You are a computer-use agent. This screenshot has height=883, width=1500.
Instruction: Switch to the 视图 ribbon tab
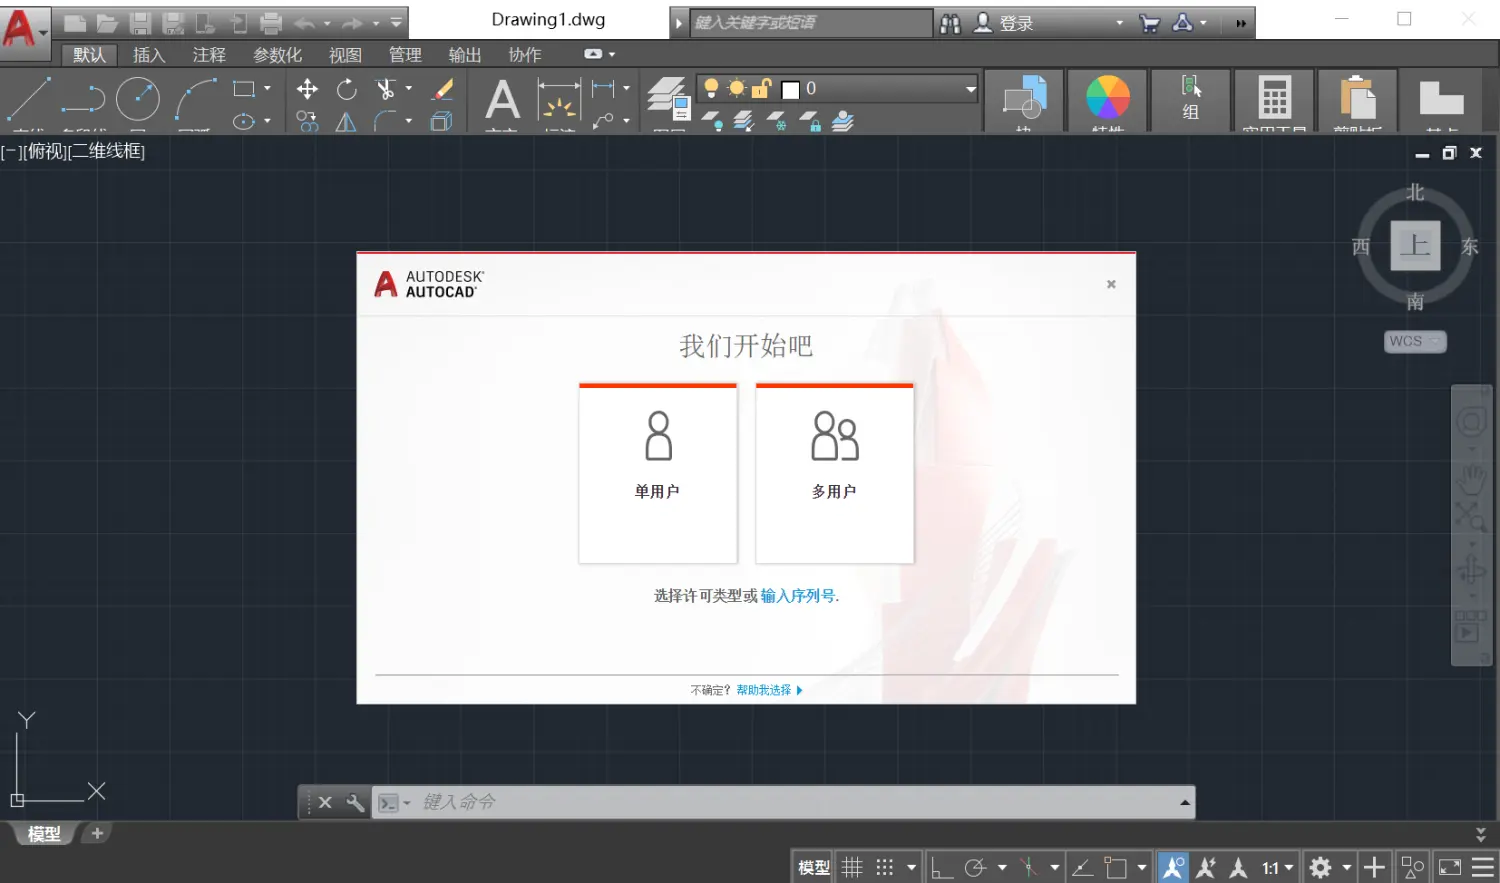click(x=345, y=55)
